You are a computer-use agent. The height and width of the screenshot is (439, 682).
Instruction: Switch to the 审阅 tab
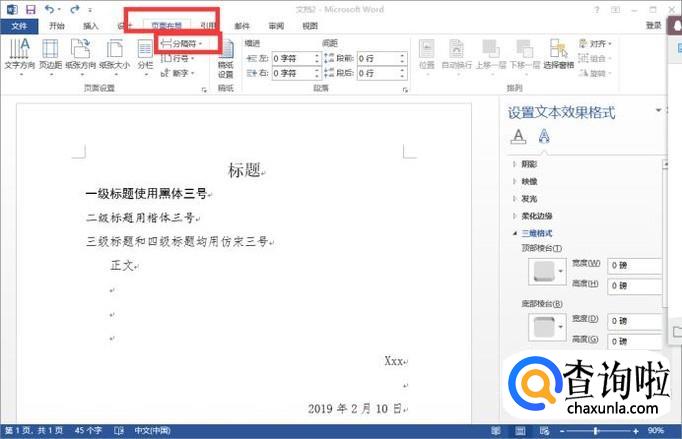pyautogui.click(x=276, y=26)
